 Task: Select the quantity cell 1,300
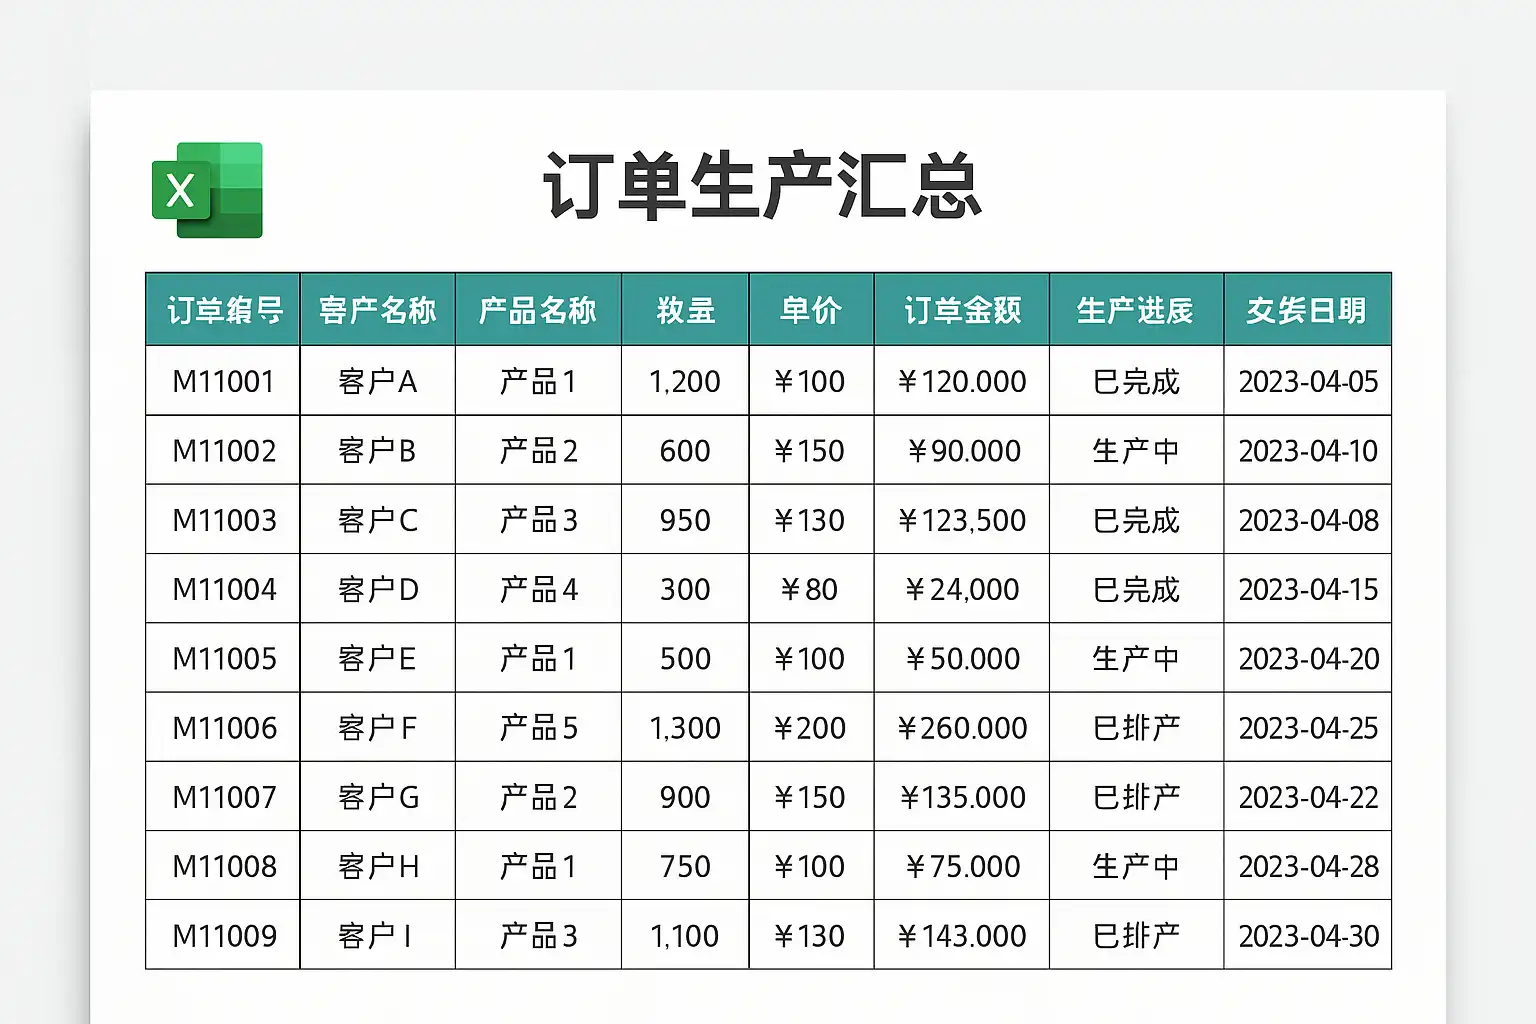tap(685, 728)
